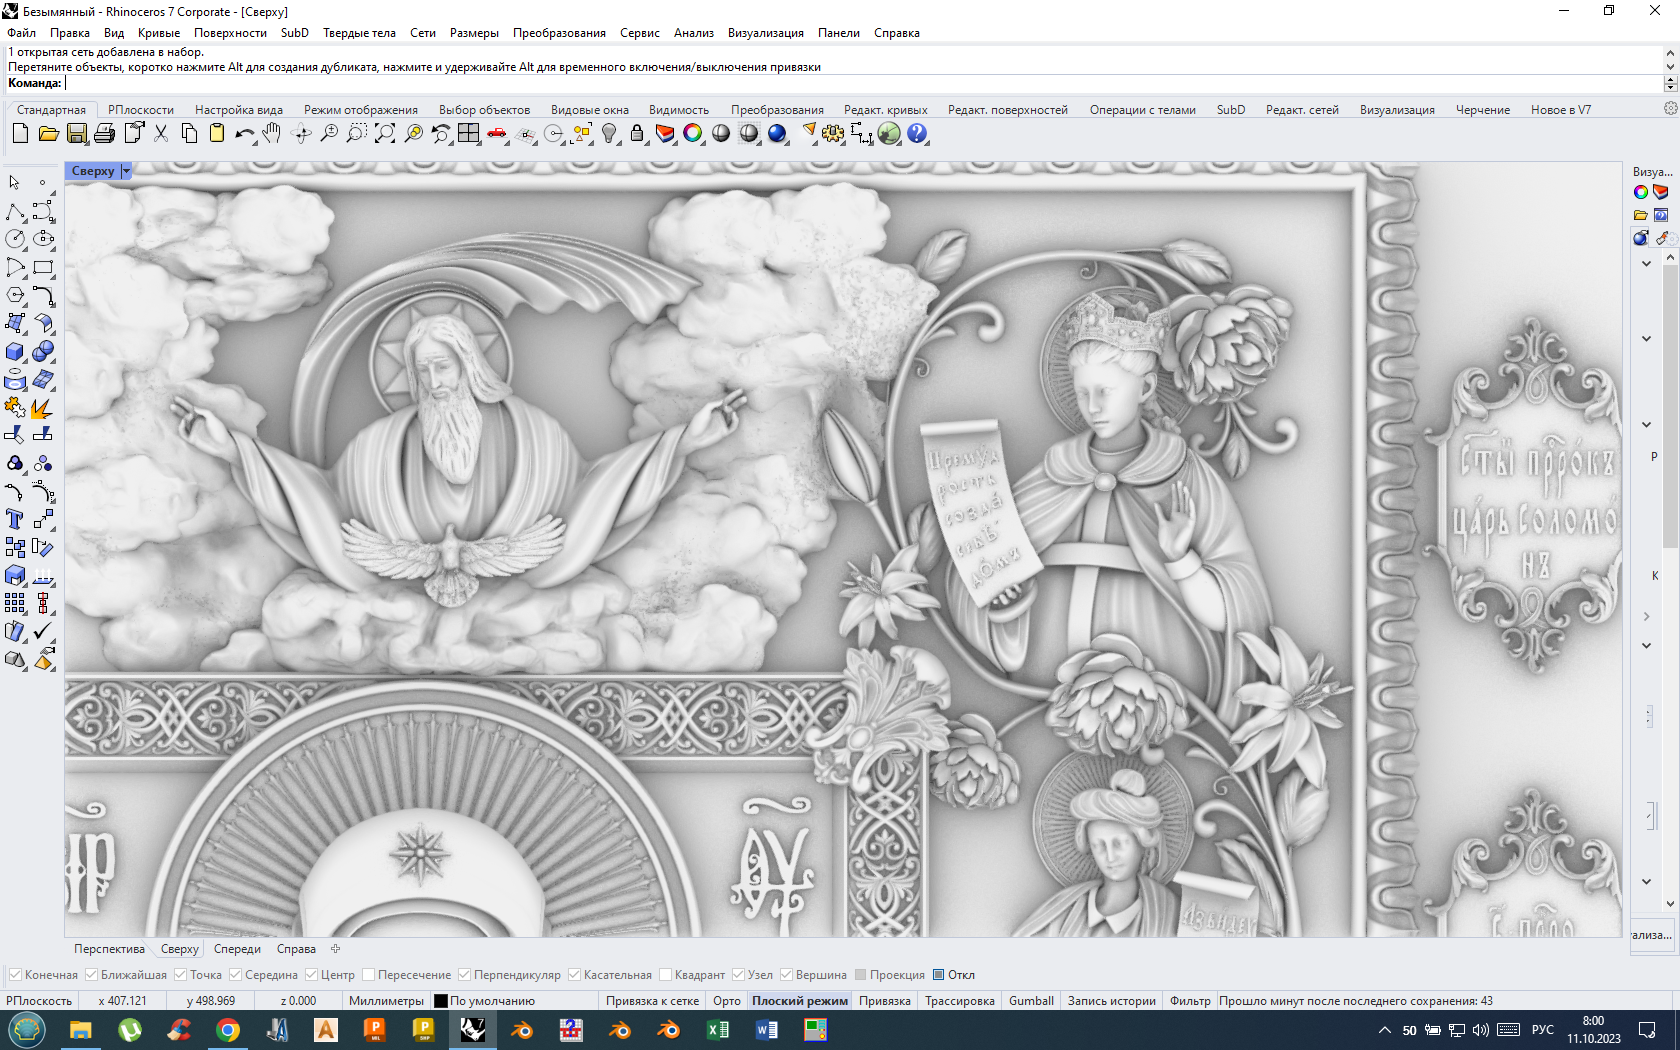Enable the Квадрант osnap checkbox
1680x1050 pixels.
(665, 975)
